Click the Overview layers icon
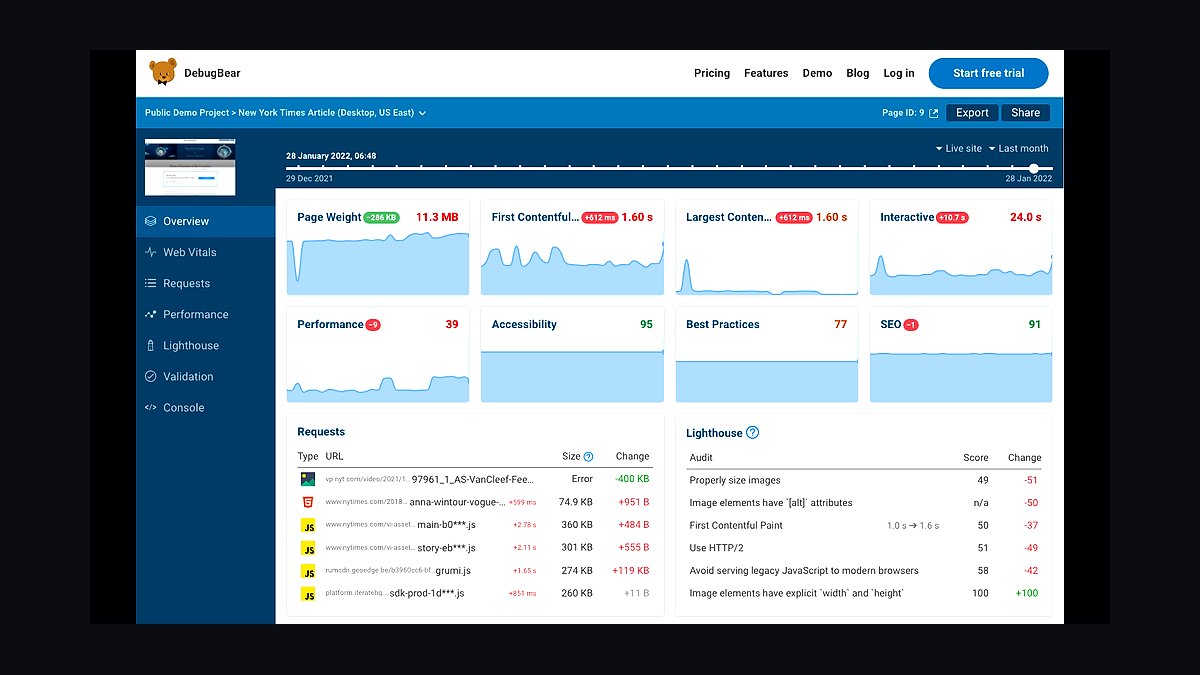The height and width of the screenshot is (675, 1200). tap(151, 221)
